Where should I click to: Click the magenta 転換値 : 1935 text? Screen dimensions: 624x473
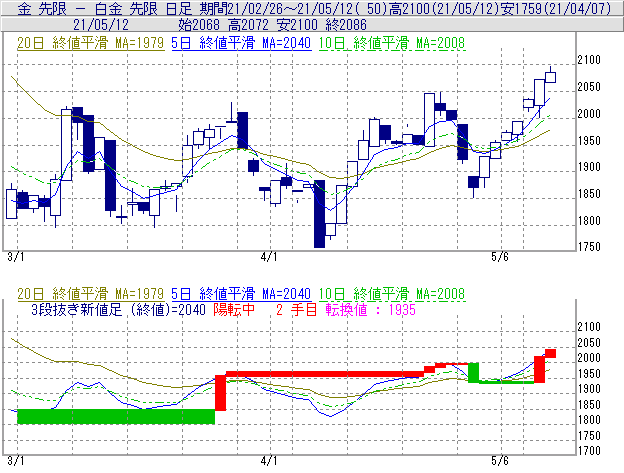pyautogui.click(x=370, y=310)
